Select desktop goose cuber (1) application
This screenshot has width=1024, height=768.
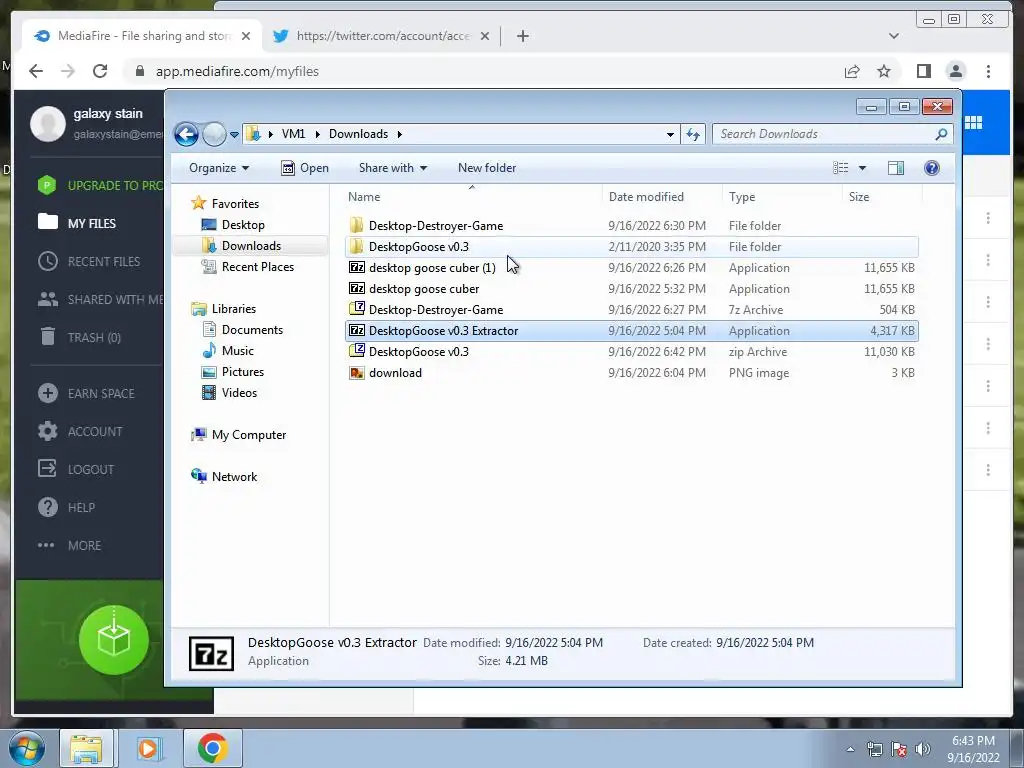coord(631,268)
